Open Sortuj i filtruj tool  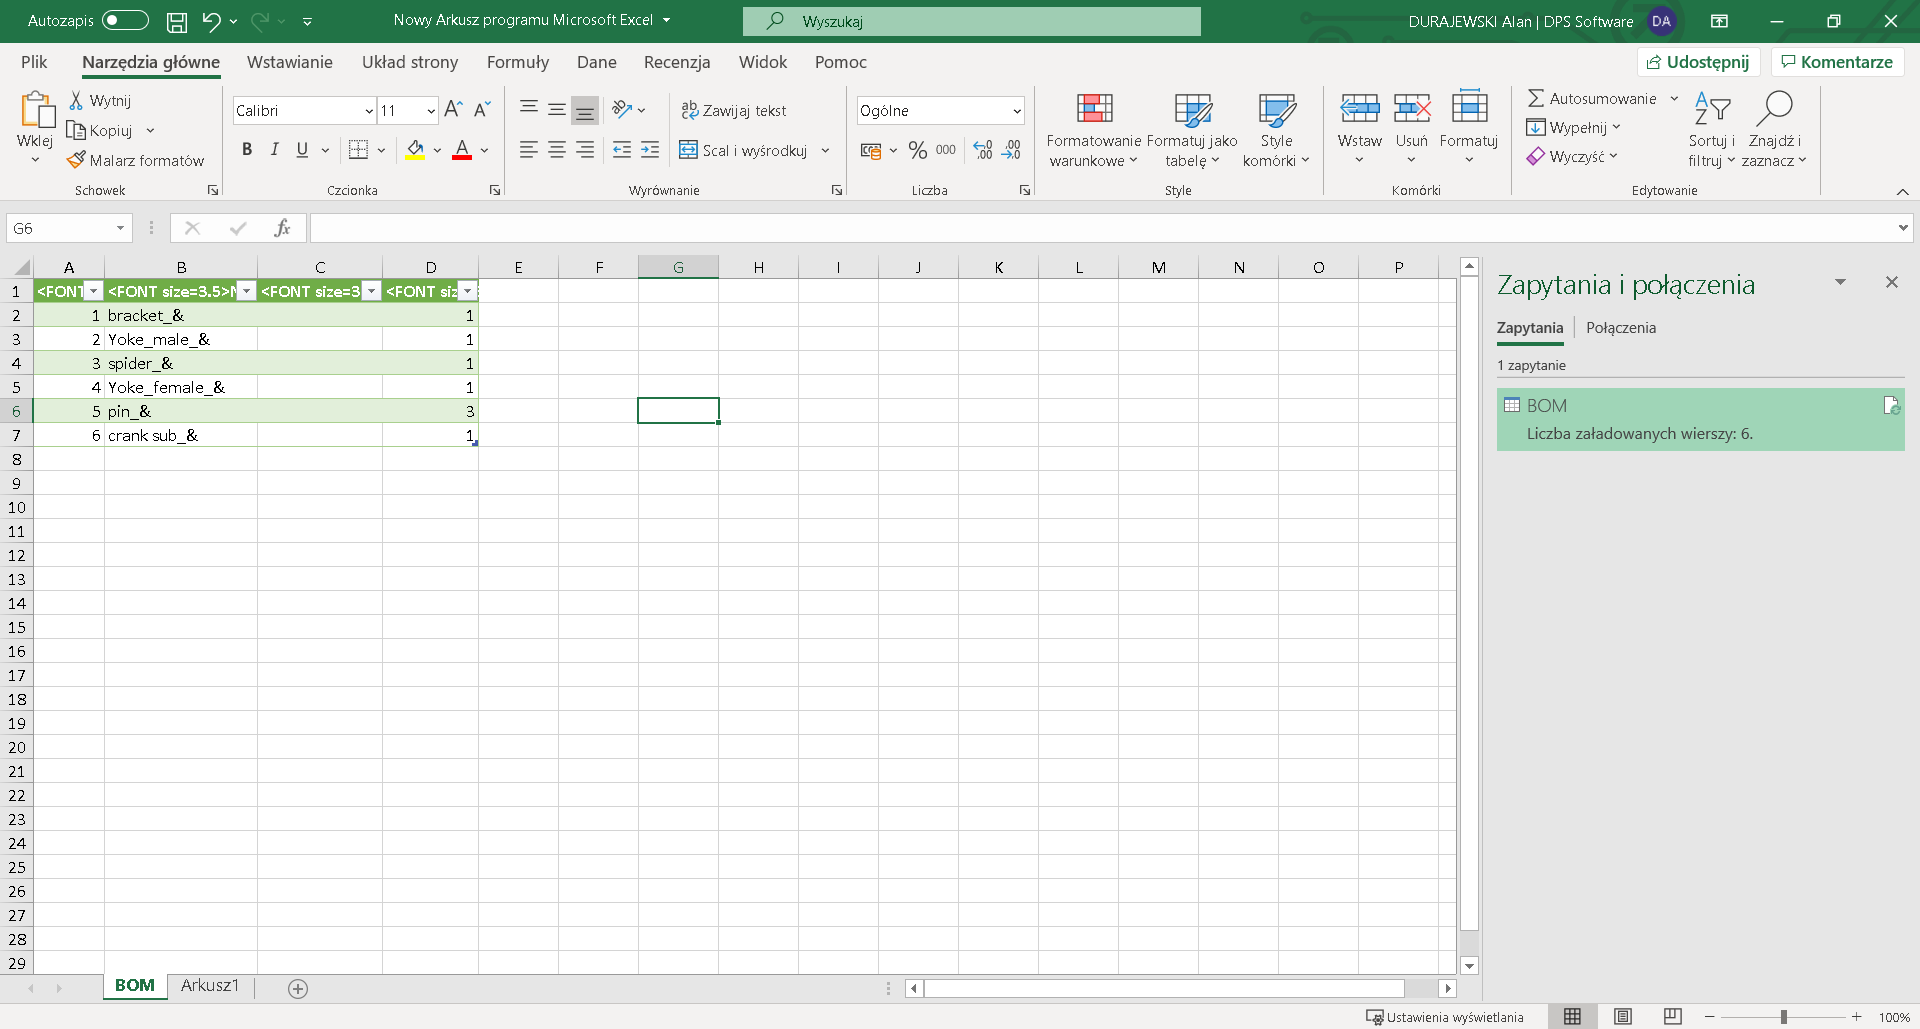click(1711, 109)
